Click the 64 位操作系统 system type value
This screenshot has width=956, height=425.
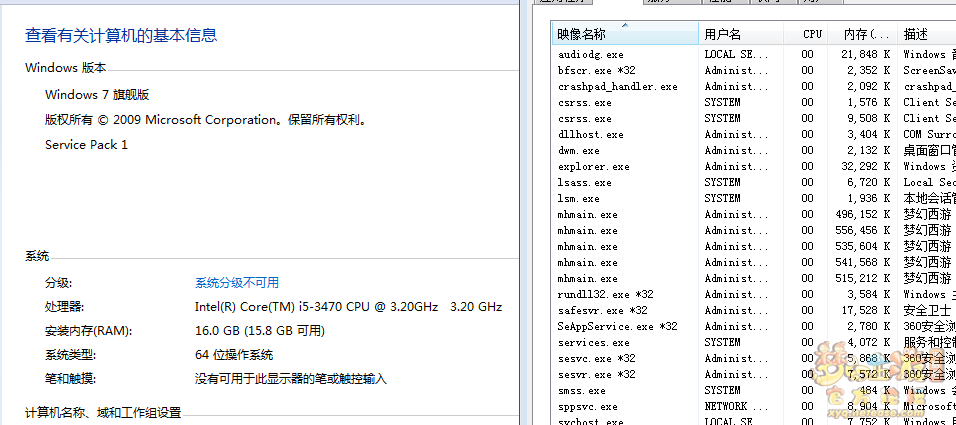pyautogui.click(x=234, y=355)
